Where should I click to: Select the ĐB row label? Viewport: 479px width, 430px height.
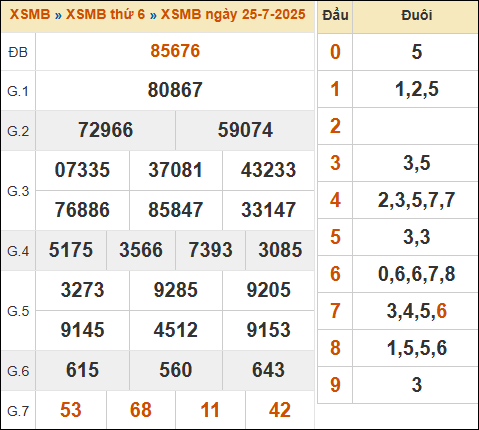[18, 52]
